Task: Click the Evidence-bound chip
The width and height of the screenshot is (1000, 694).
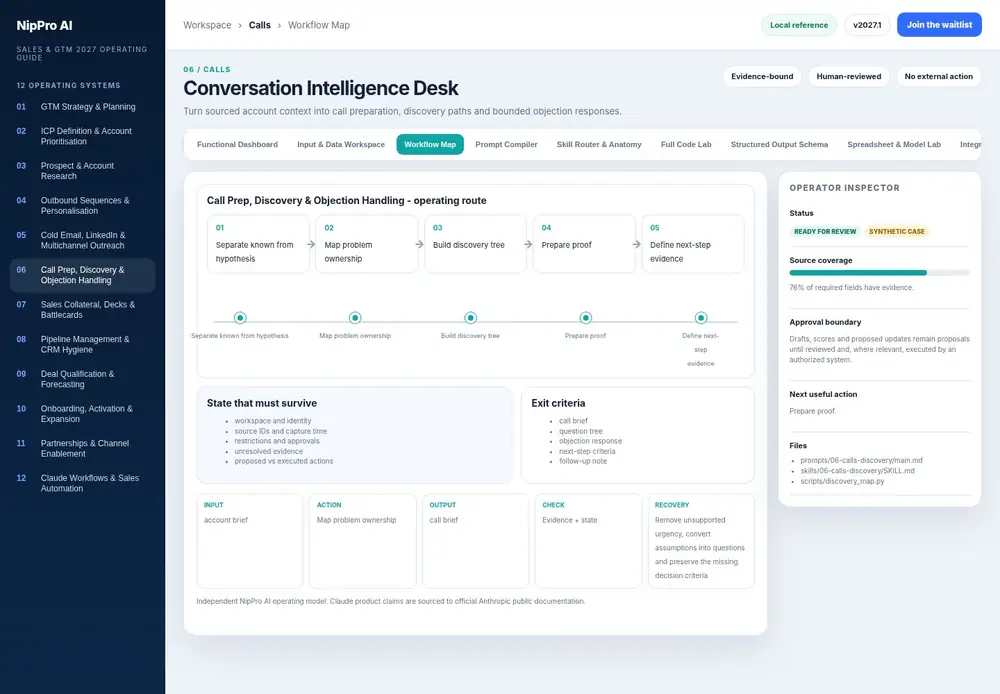Action: [762, 77]
